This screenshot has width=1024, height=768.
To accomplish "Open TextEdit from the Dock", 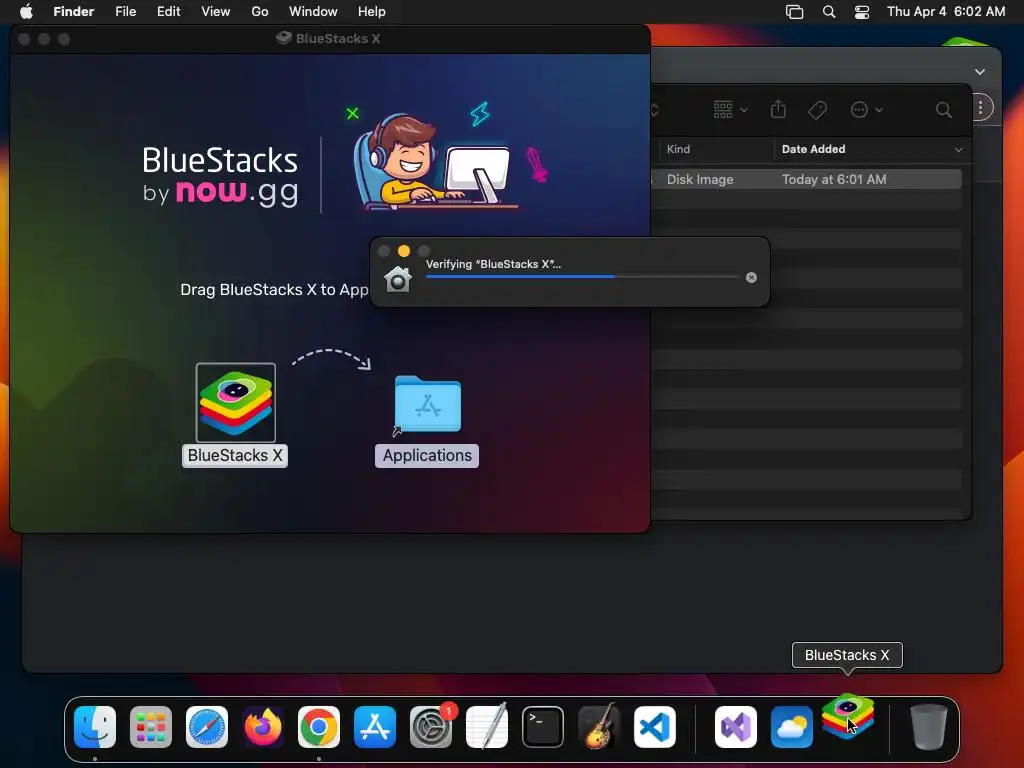I will click(487, 726).
